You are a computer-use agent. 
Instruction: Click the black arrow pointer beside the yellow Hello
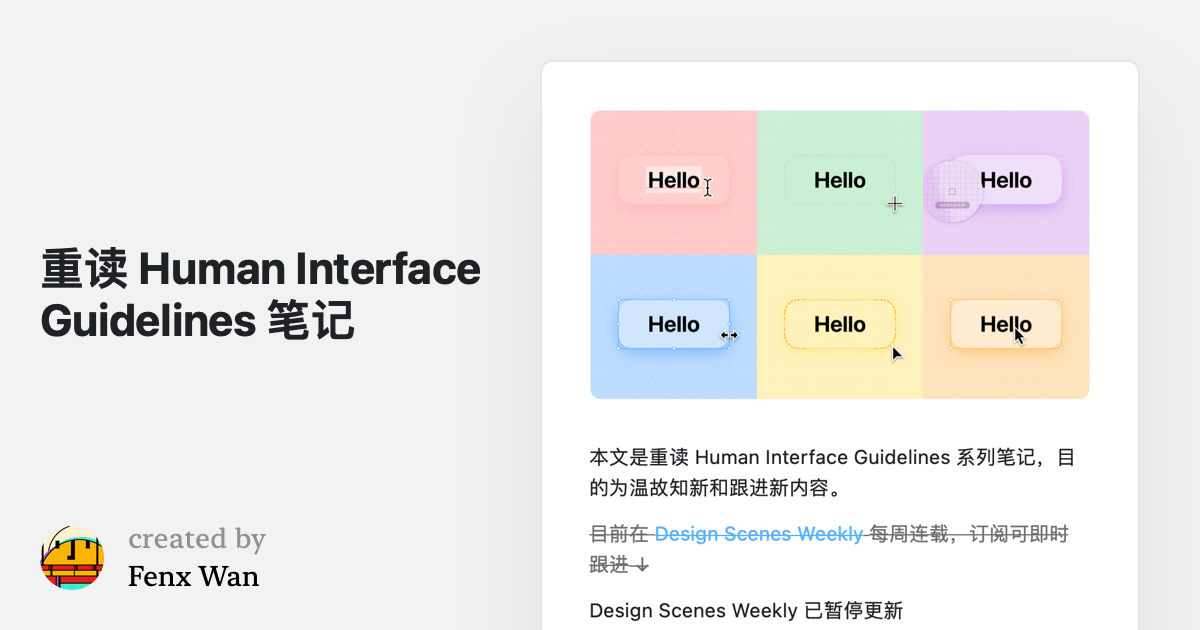(897, 353)
